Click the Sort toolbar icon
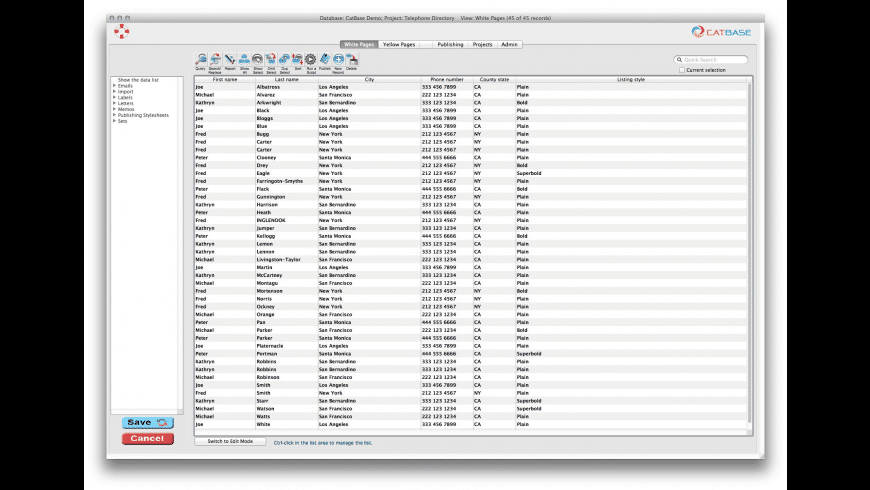The image size is (870, 490). 297,60
